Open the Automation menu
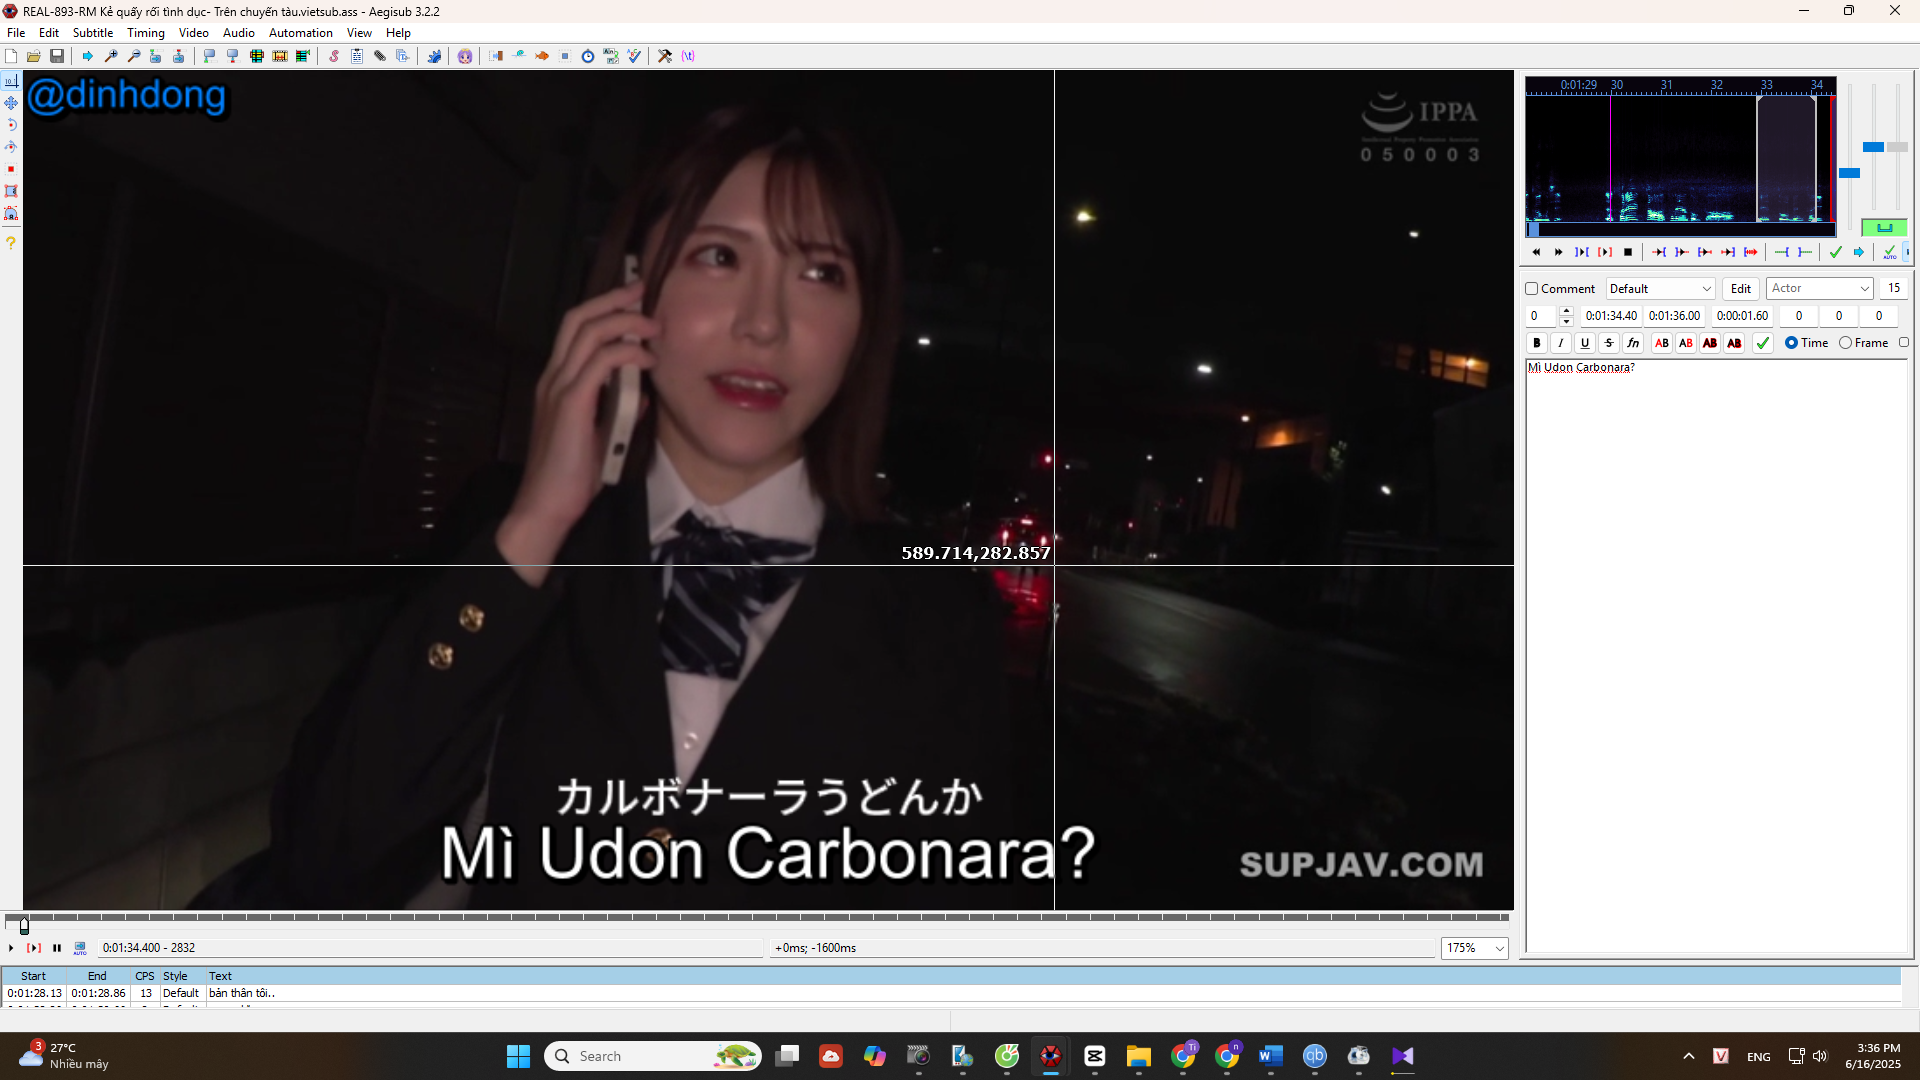The height and width of the screenshot is (1080, 1920). pos(300,33)
